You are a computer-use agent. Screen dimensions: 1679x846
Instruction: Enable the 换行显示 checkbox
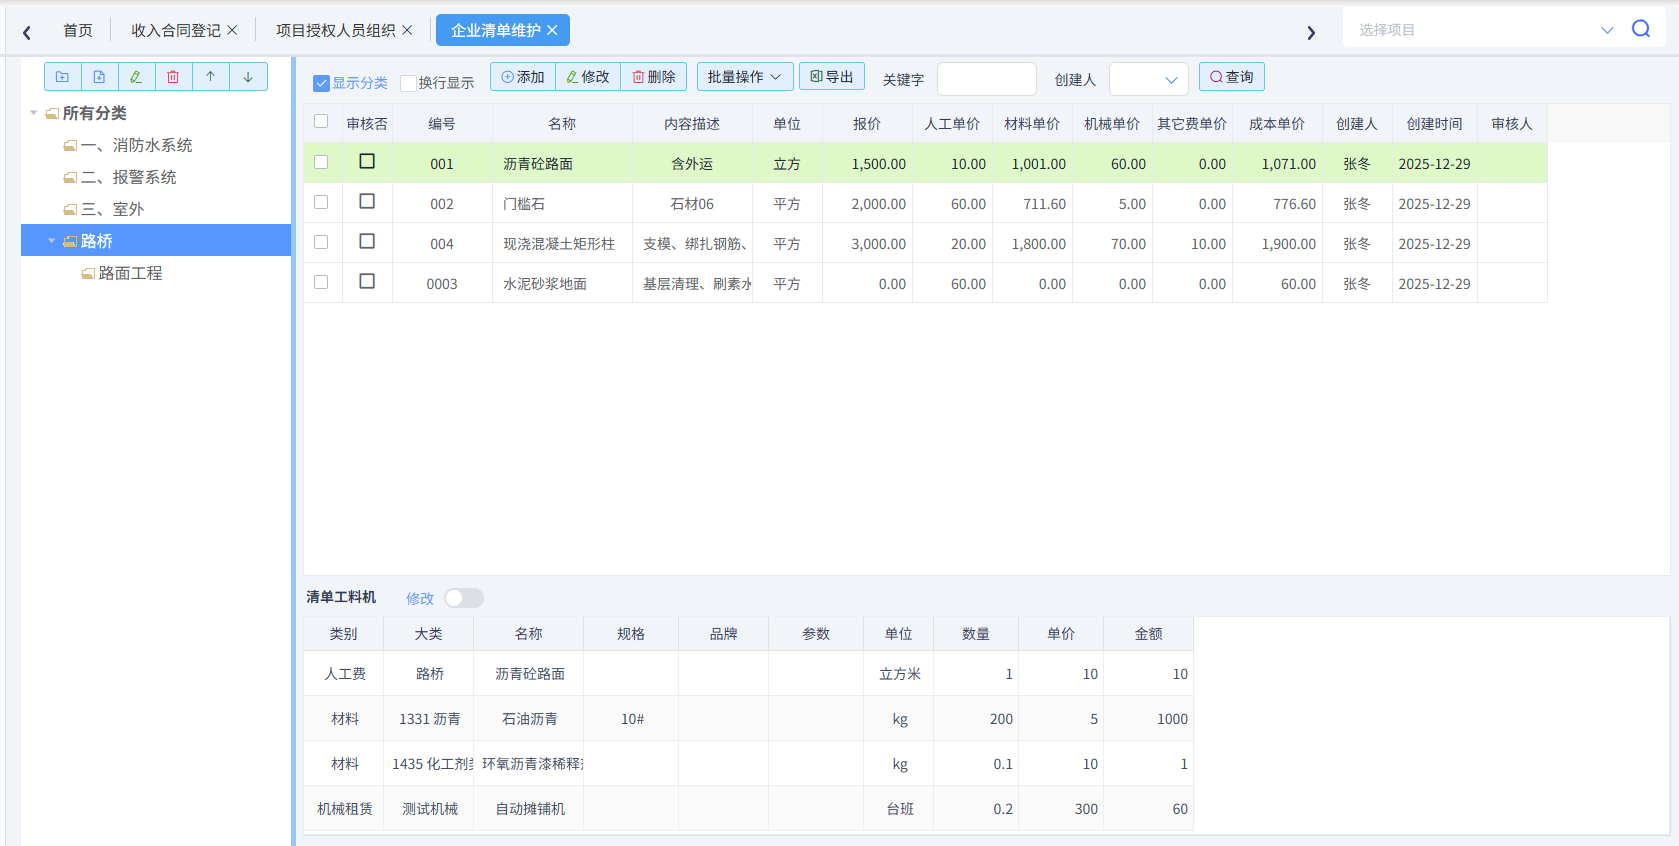click(x=408, y=83)
